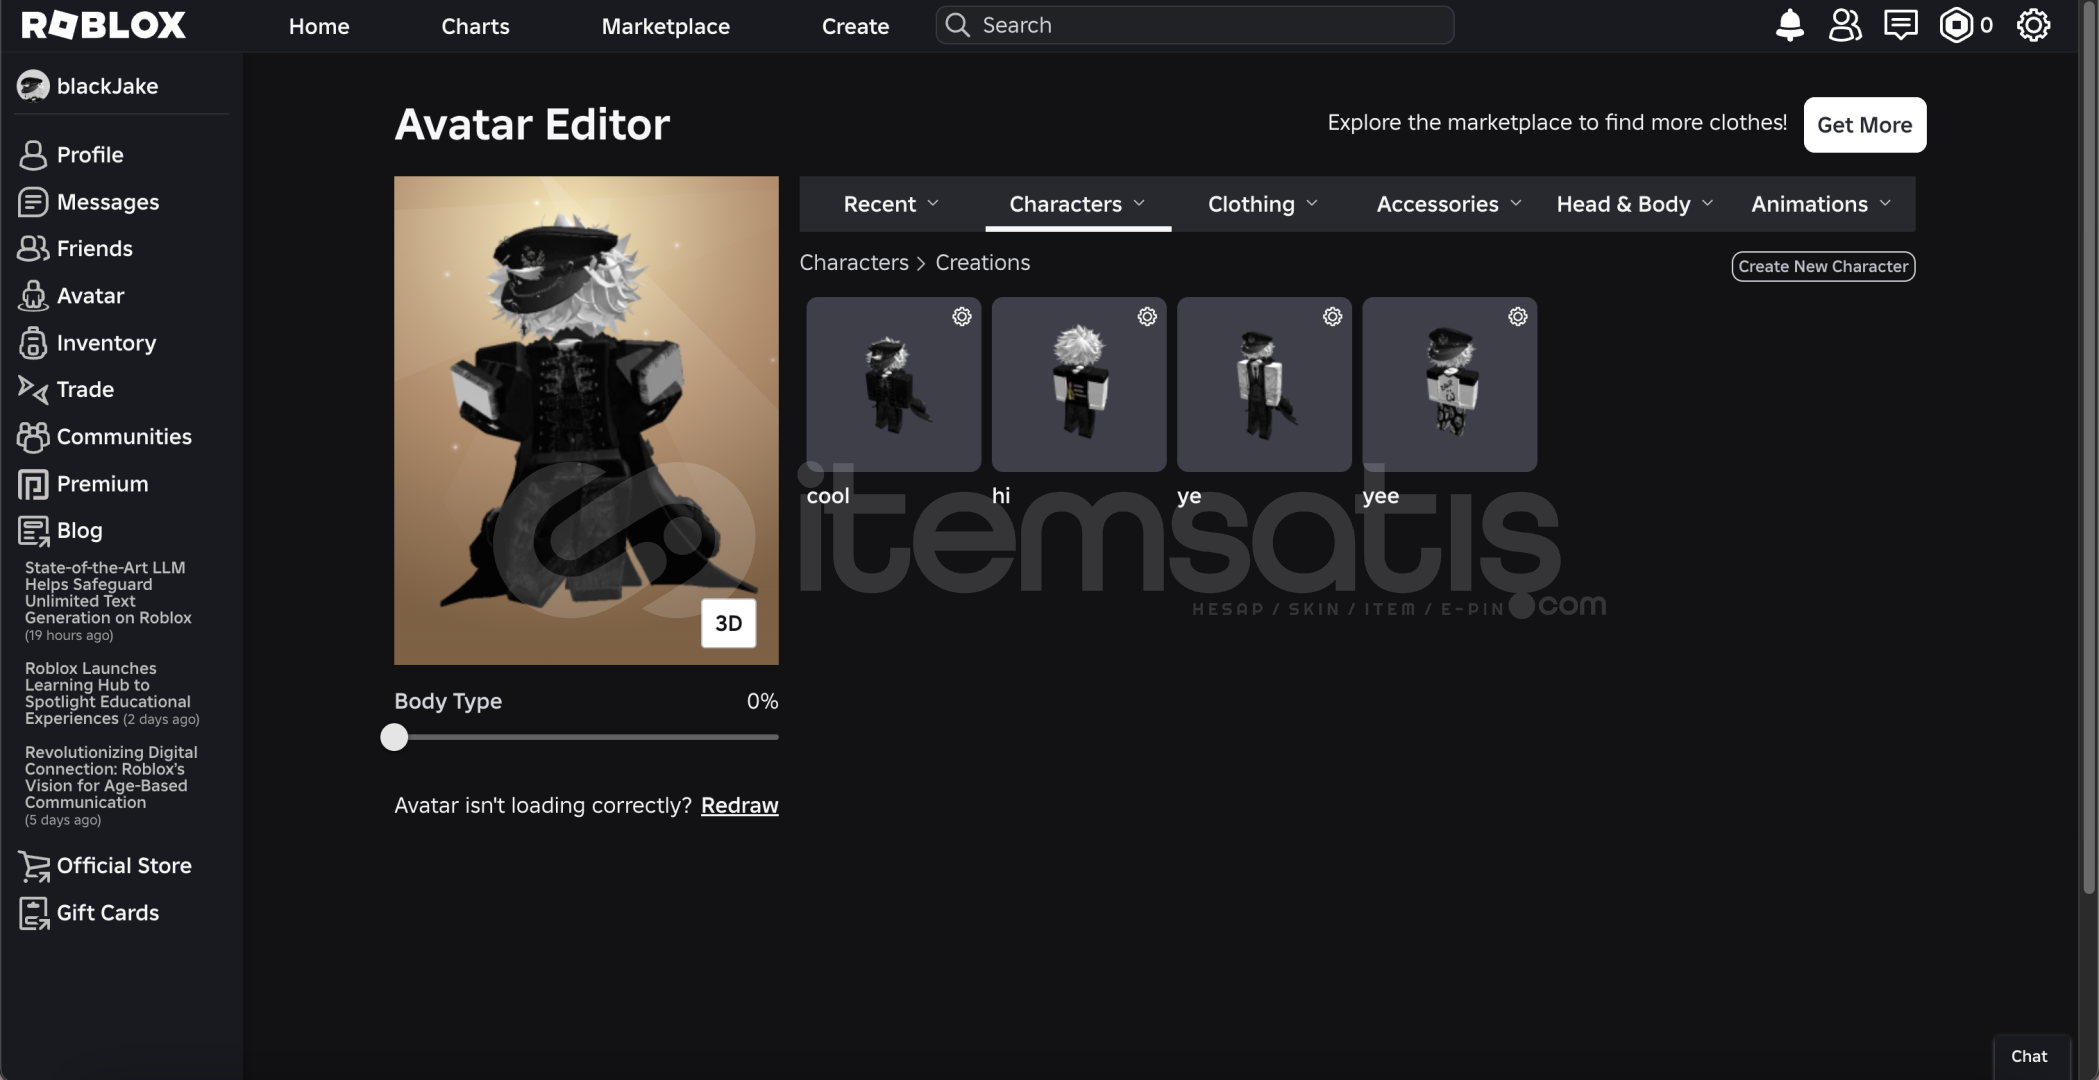Click the page vertical scrollbar
Screen dimensions: 2099x1080
[x=2088, y=450]
